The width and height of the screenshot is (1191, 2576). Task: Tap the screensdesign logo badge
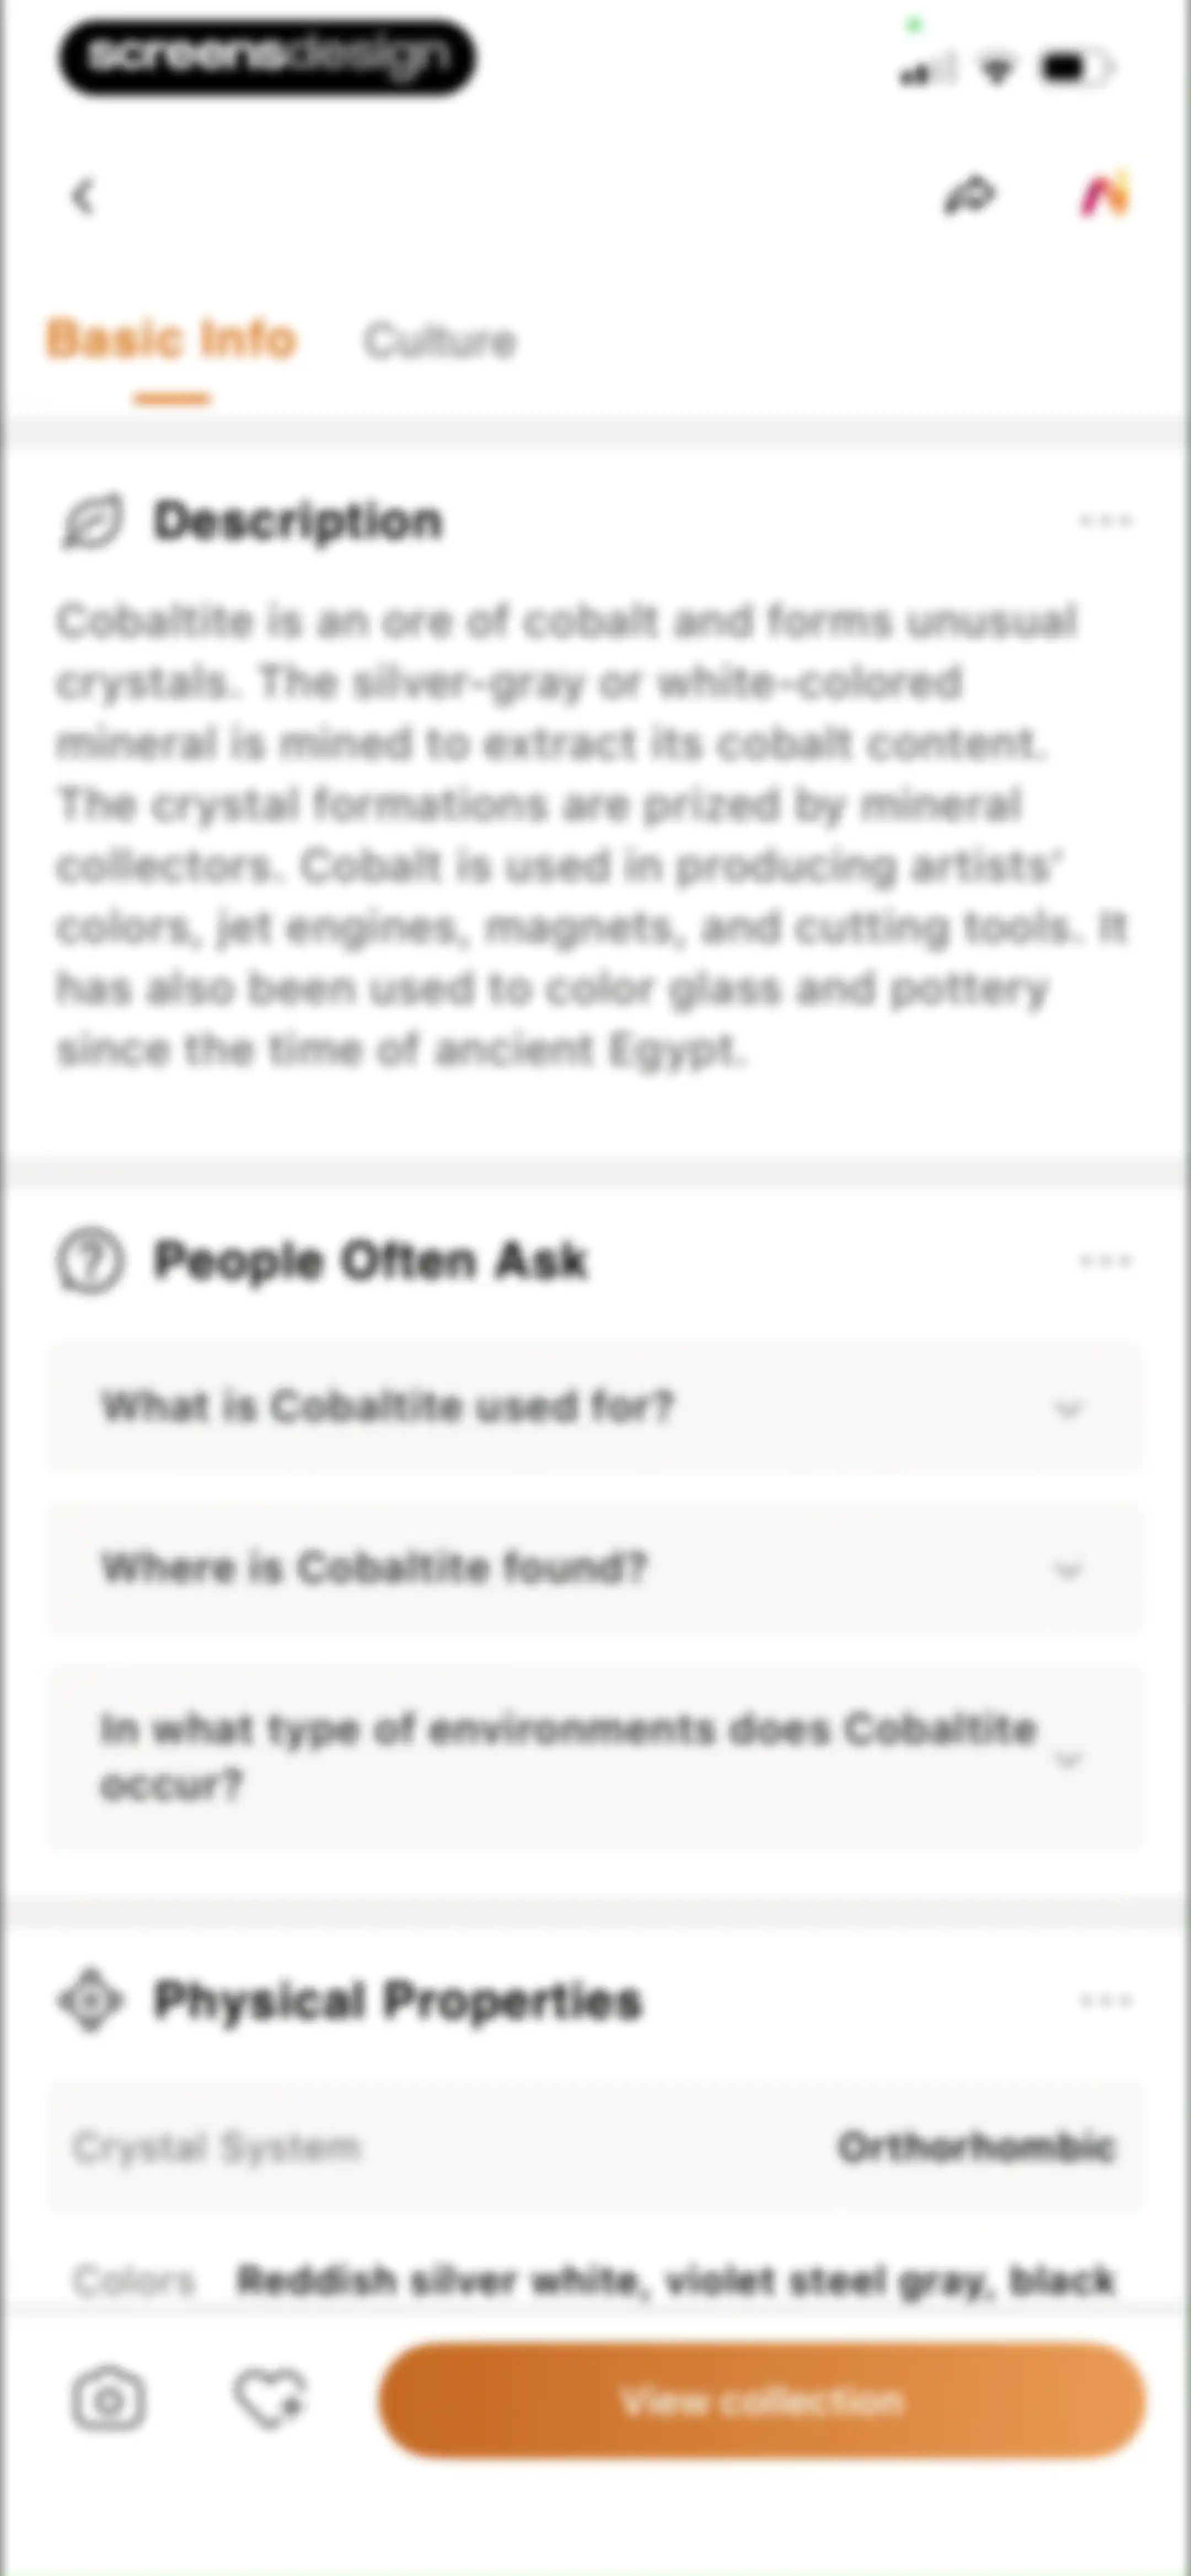267,57
